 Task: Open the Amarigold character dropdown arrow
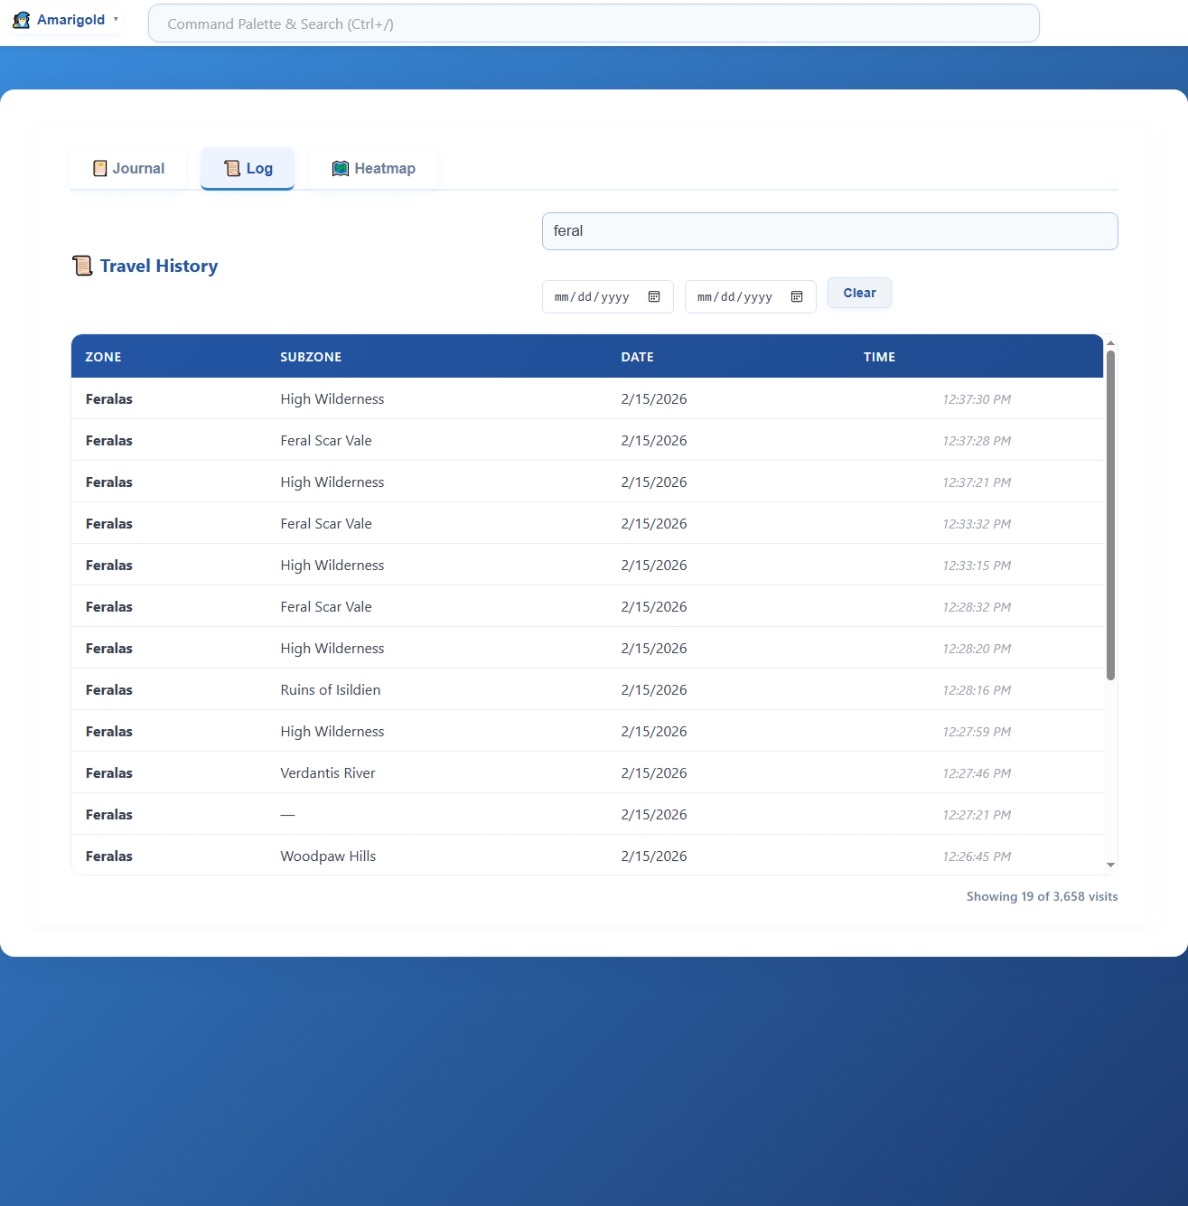point(116,19)
